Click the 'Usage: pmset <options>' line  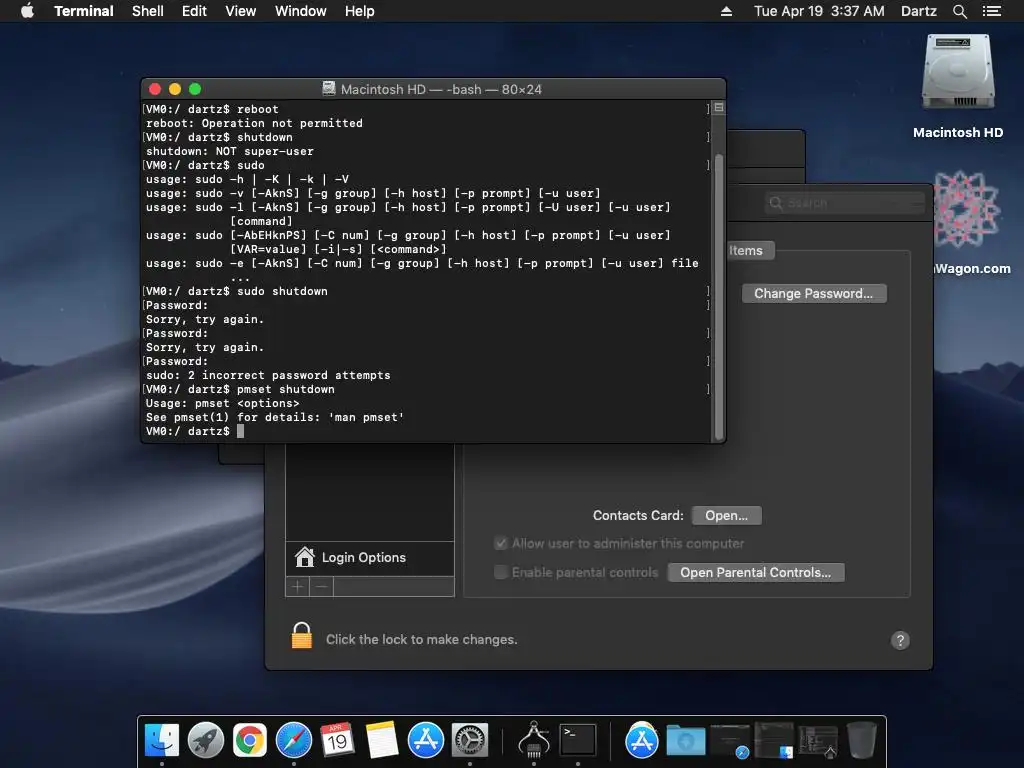click(x=223, y=403)
